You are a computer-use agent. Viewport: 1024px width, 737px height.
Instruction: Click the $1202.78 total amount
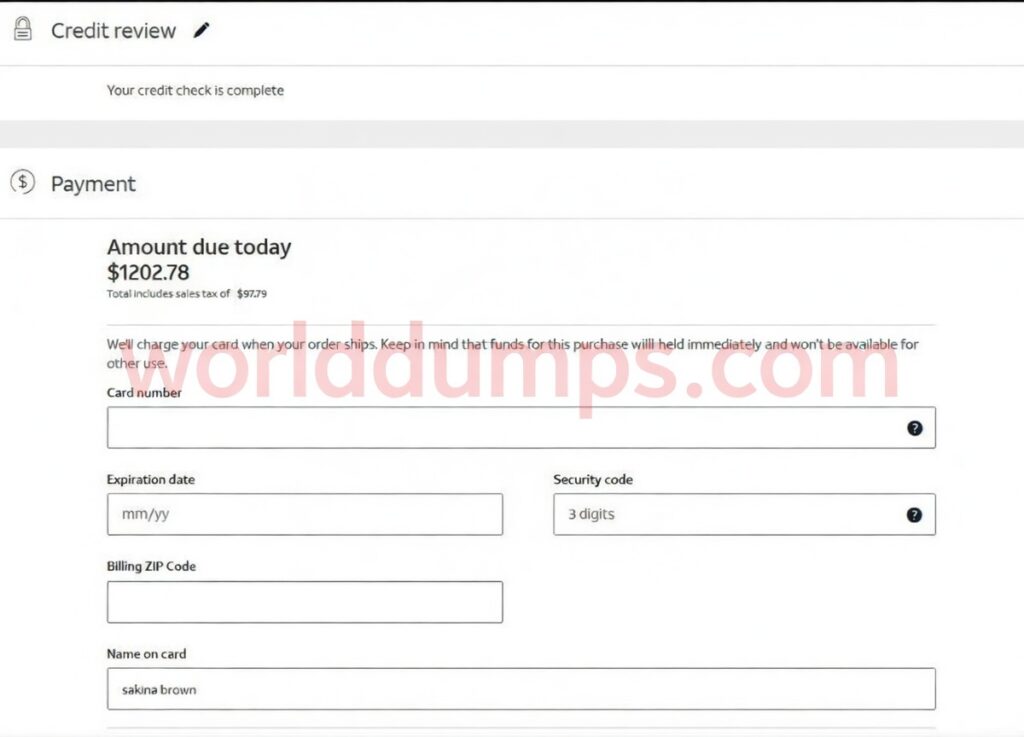pos(148,272)
